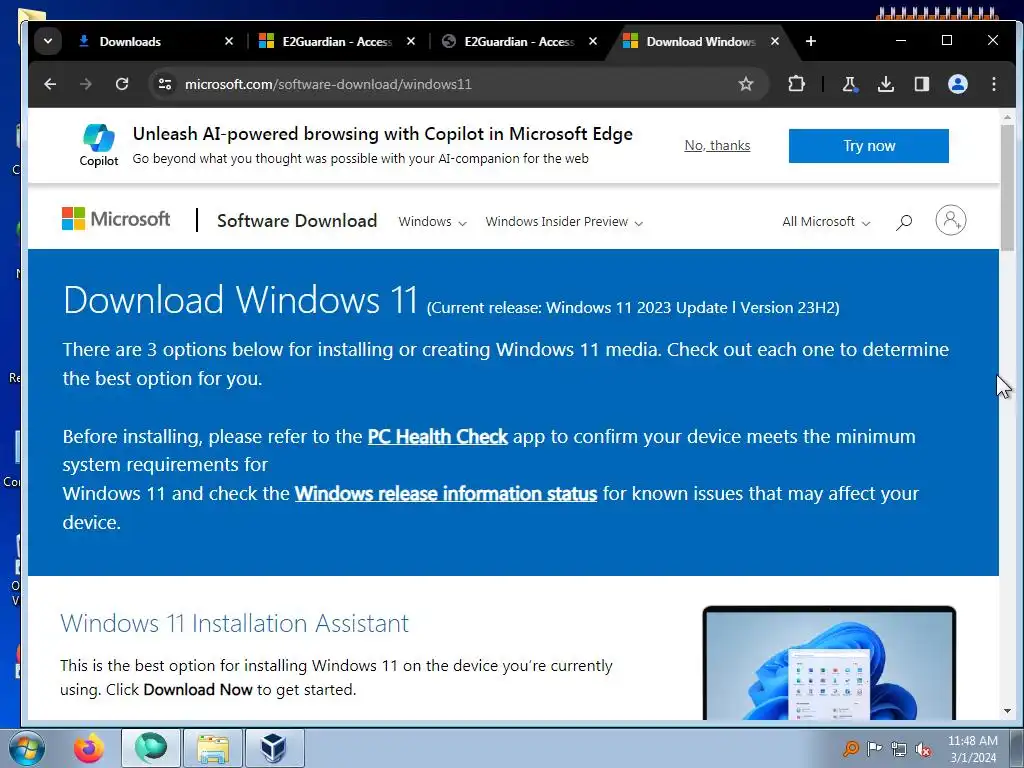Click the taskbar clock showing 11:48 AM
1024x768 pixels.
coord(972,749)
